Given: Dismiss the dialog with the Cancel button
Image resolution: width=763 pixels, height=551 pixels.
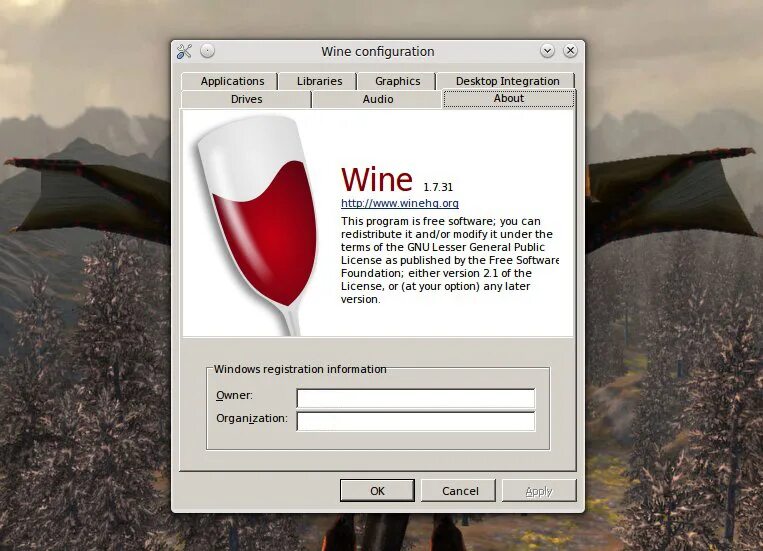Looking at the screenshot, I should [460, 491].
